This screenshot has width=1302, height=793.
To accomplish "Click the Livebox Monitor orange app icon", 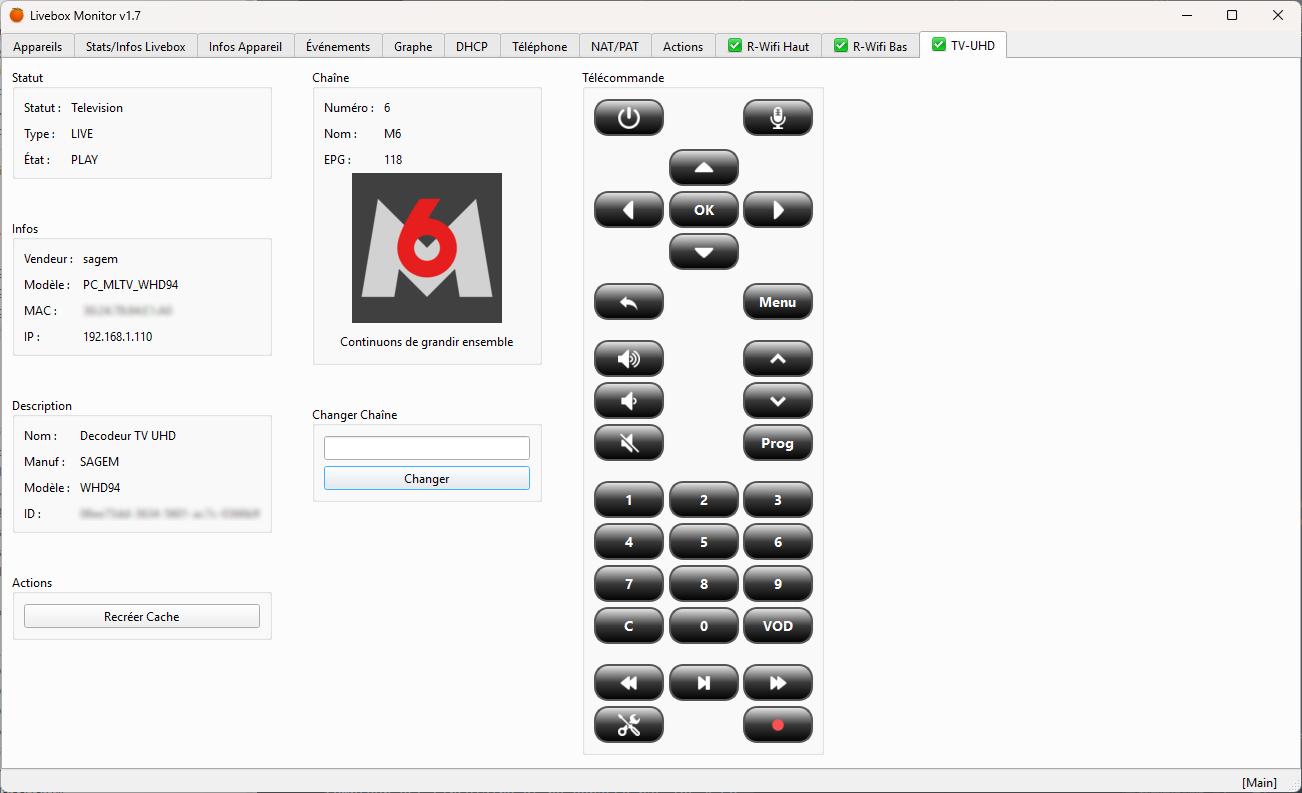I will click(16, 15).
